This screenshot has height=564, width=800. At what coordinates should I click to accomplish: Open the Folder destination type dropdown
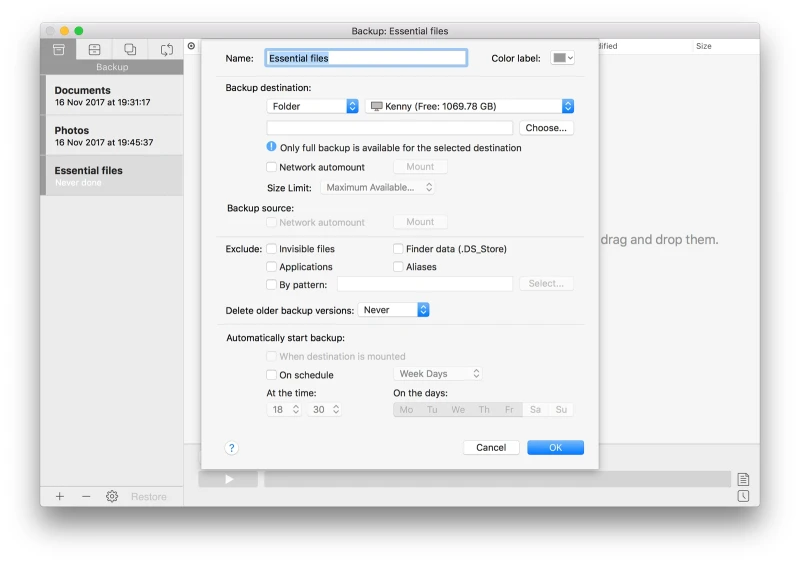[x=313, y=106]
